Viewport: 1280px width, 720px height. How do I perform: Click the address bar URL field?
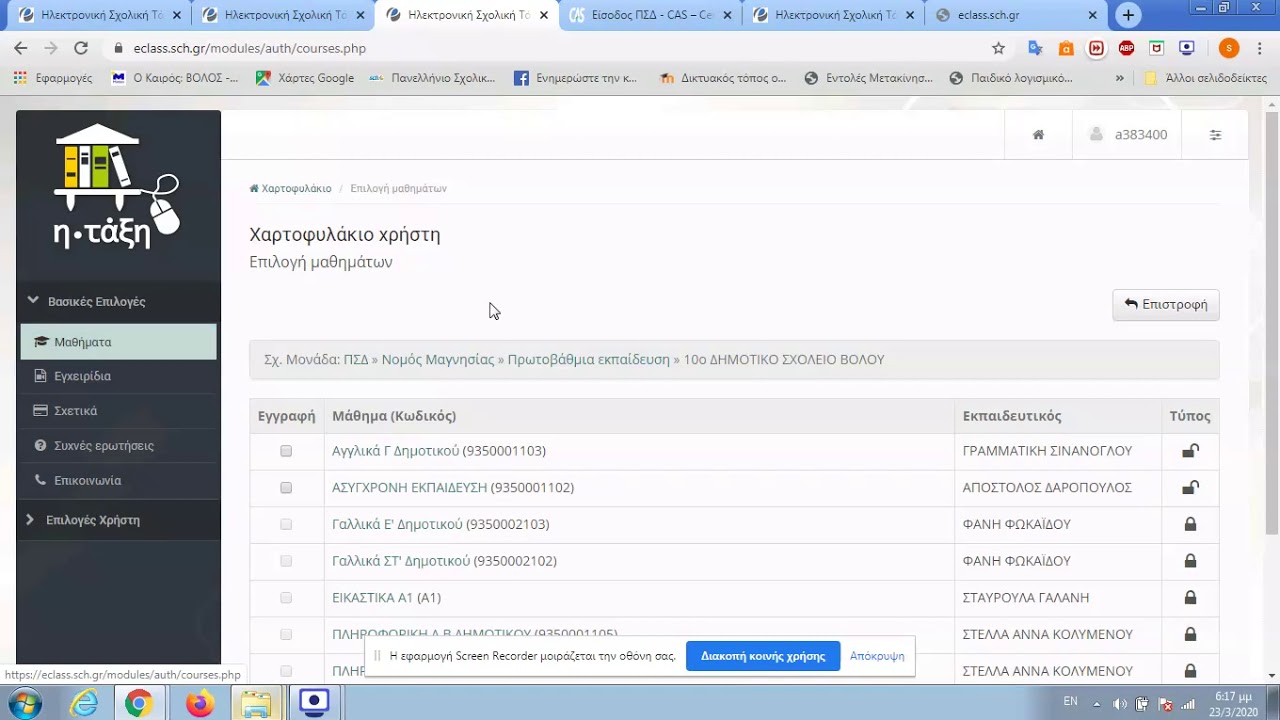tap(550, 48)
